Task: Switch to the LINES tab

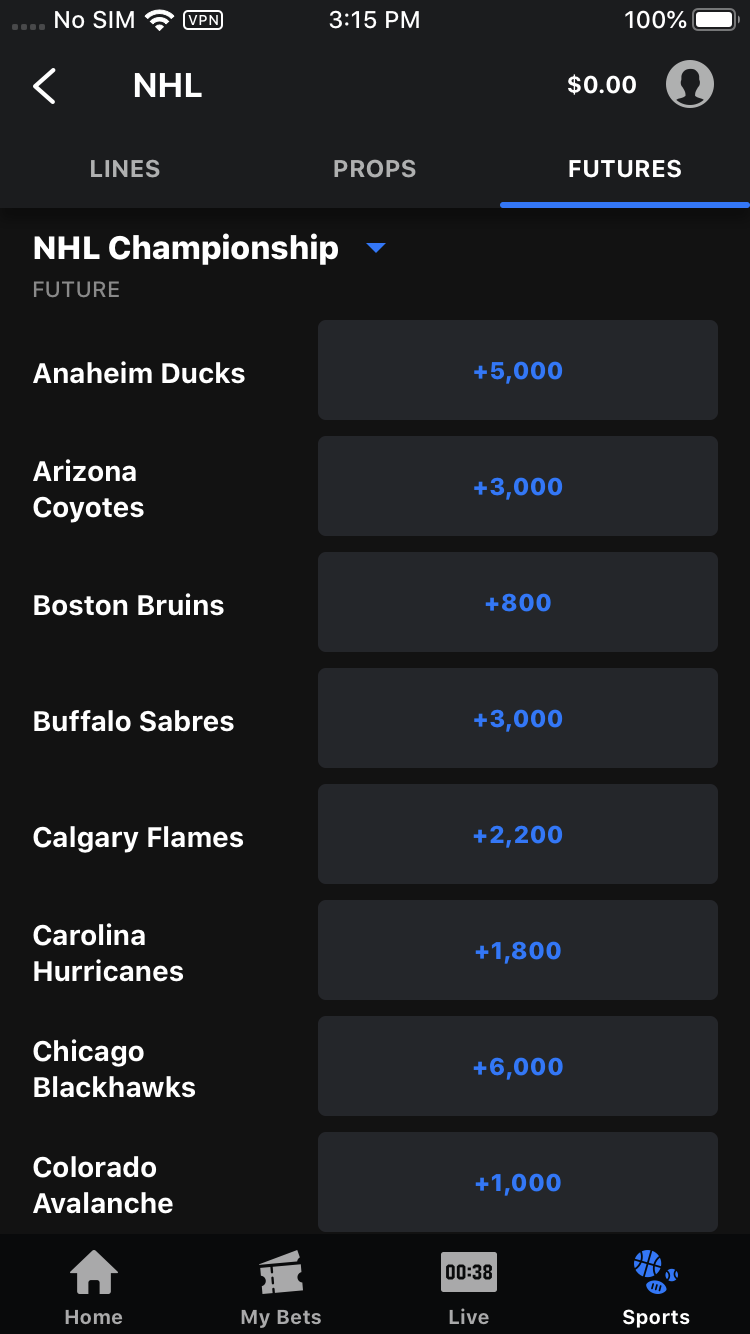Action: (x=125, y=169)
